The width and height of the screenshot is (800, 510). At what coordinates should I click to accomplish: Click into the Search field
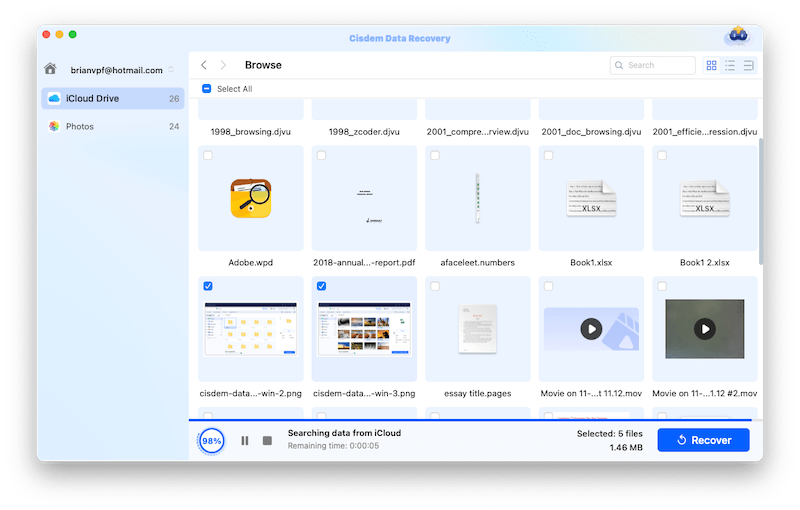tap(653, 65)
